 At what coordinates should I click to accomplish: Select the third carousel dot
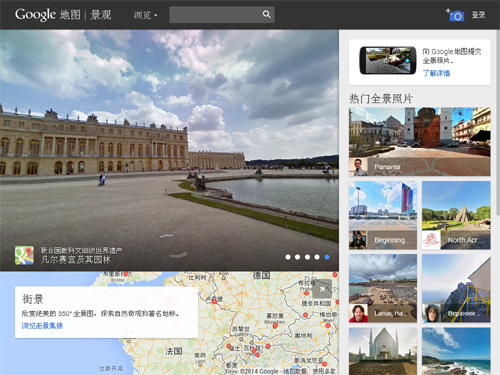pos(307,257)
